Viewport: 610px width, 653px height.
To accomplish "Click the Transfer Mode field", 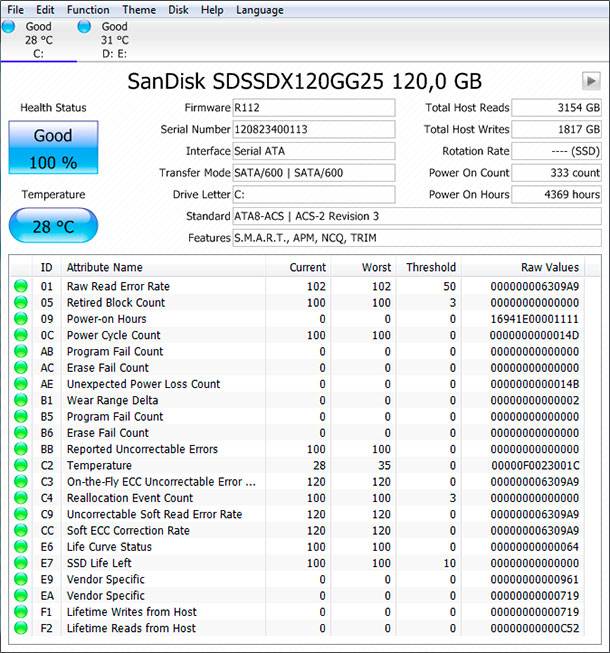I will coord(314,172).
